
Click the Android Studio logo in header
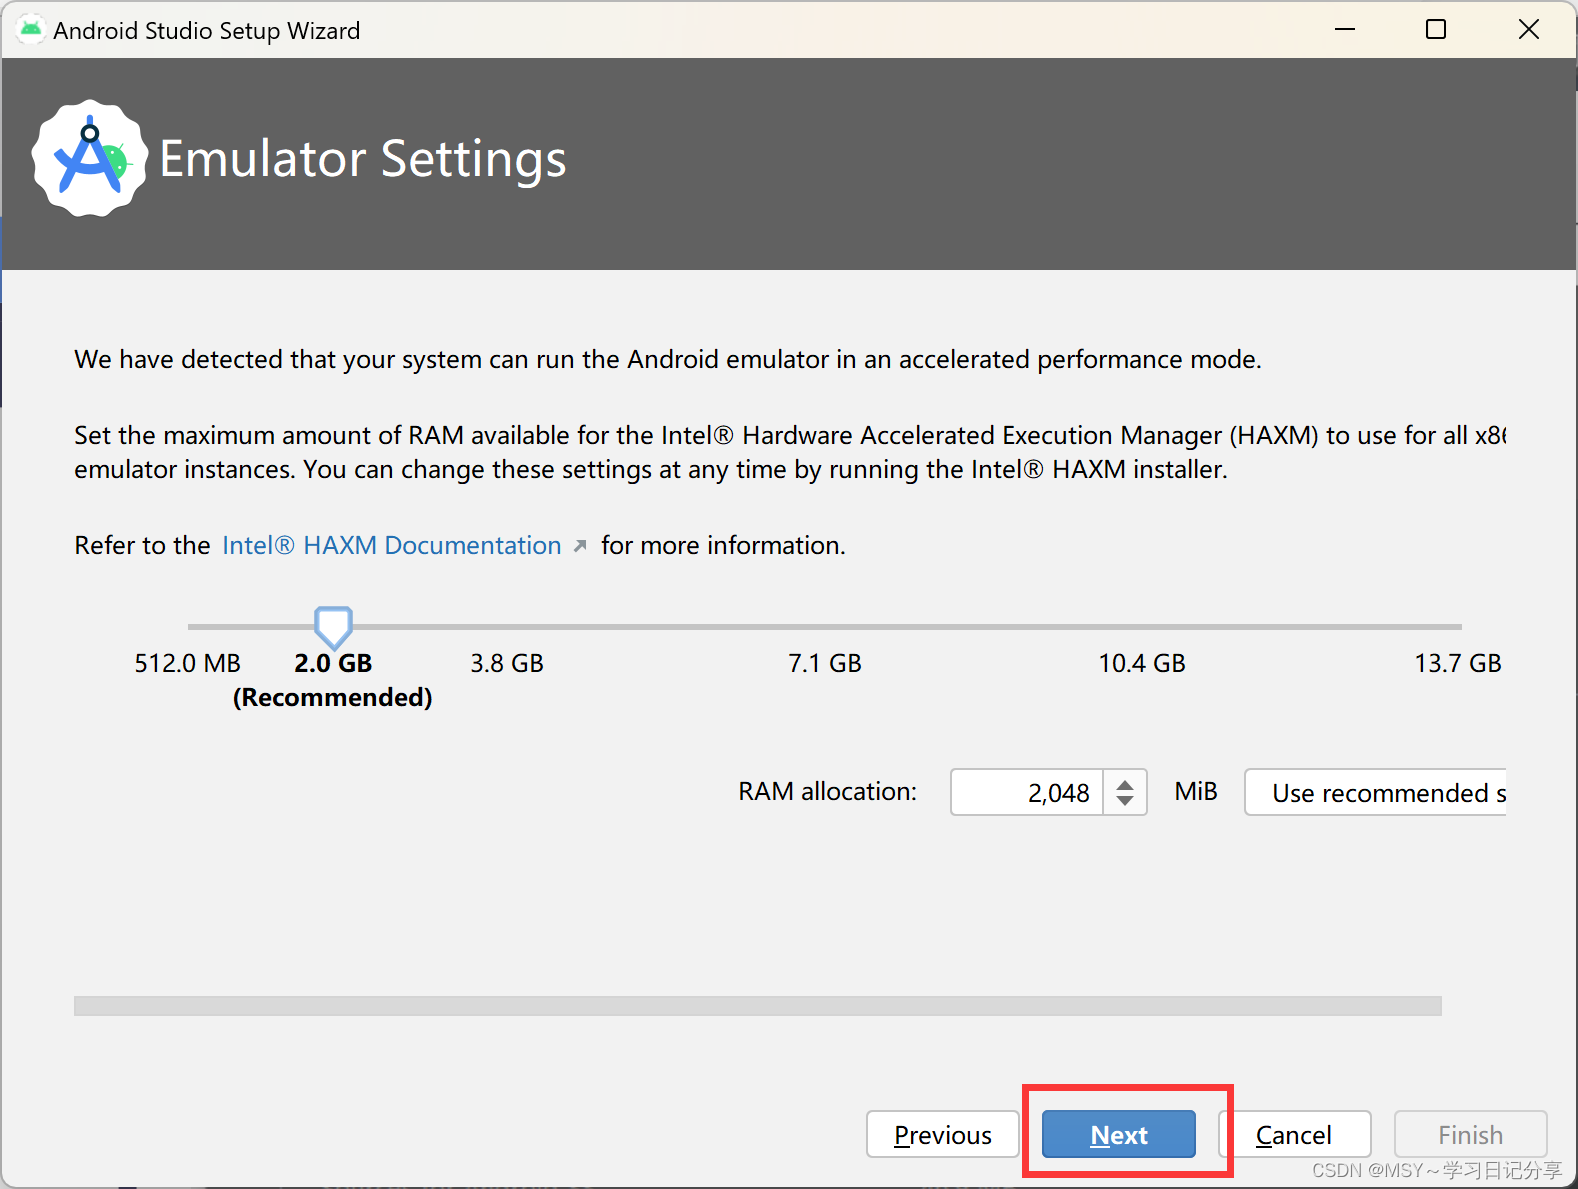(x=90, y=158)
